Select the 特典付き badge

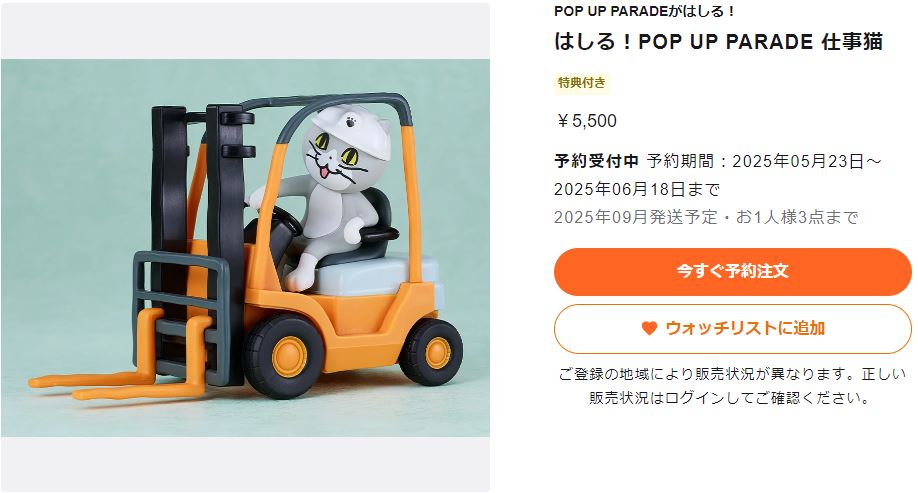pos(581,83)
